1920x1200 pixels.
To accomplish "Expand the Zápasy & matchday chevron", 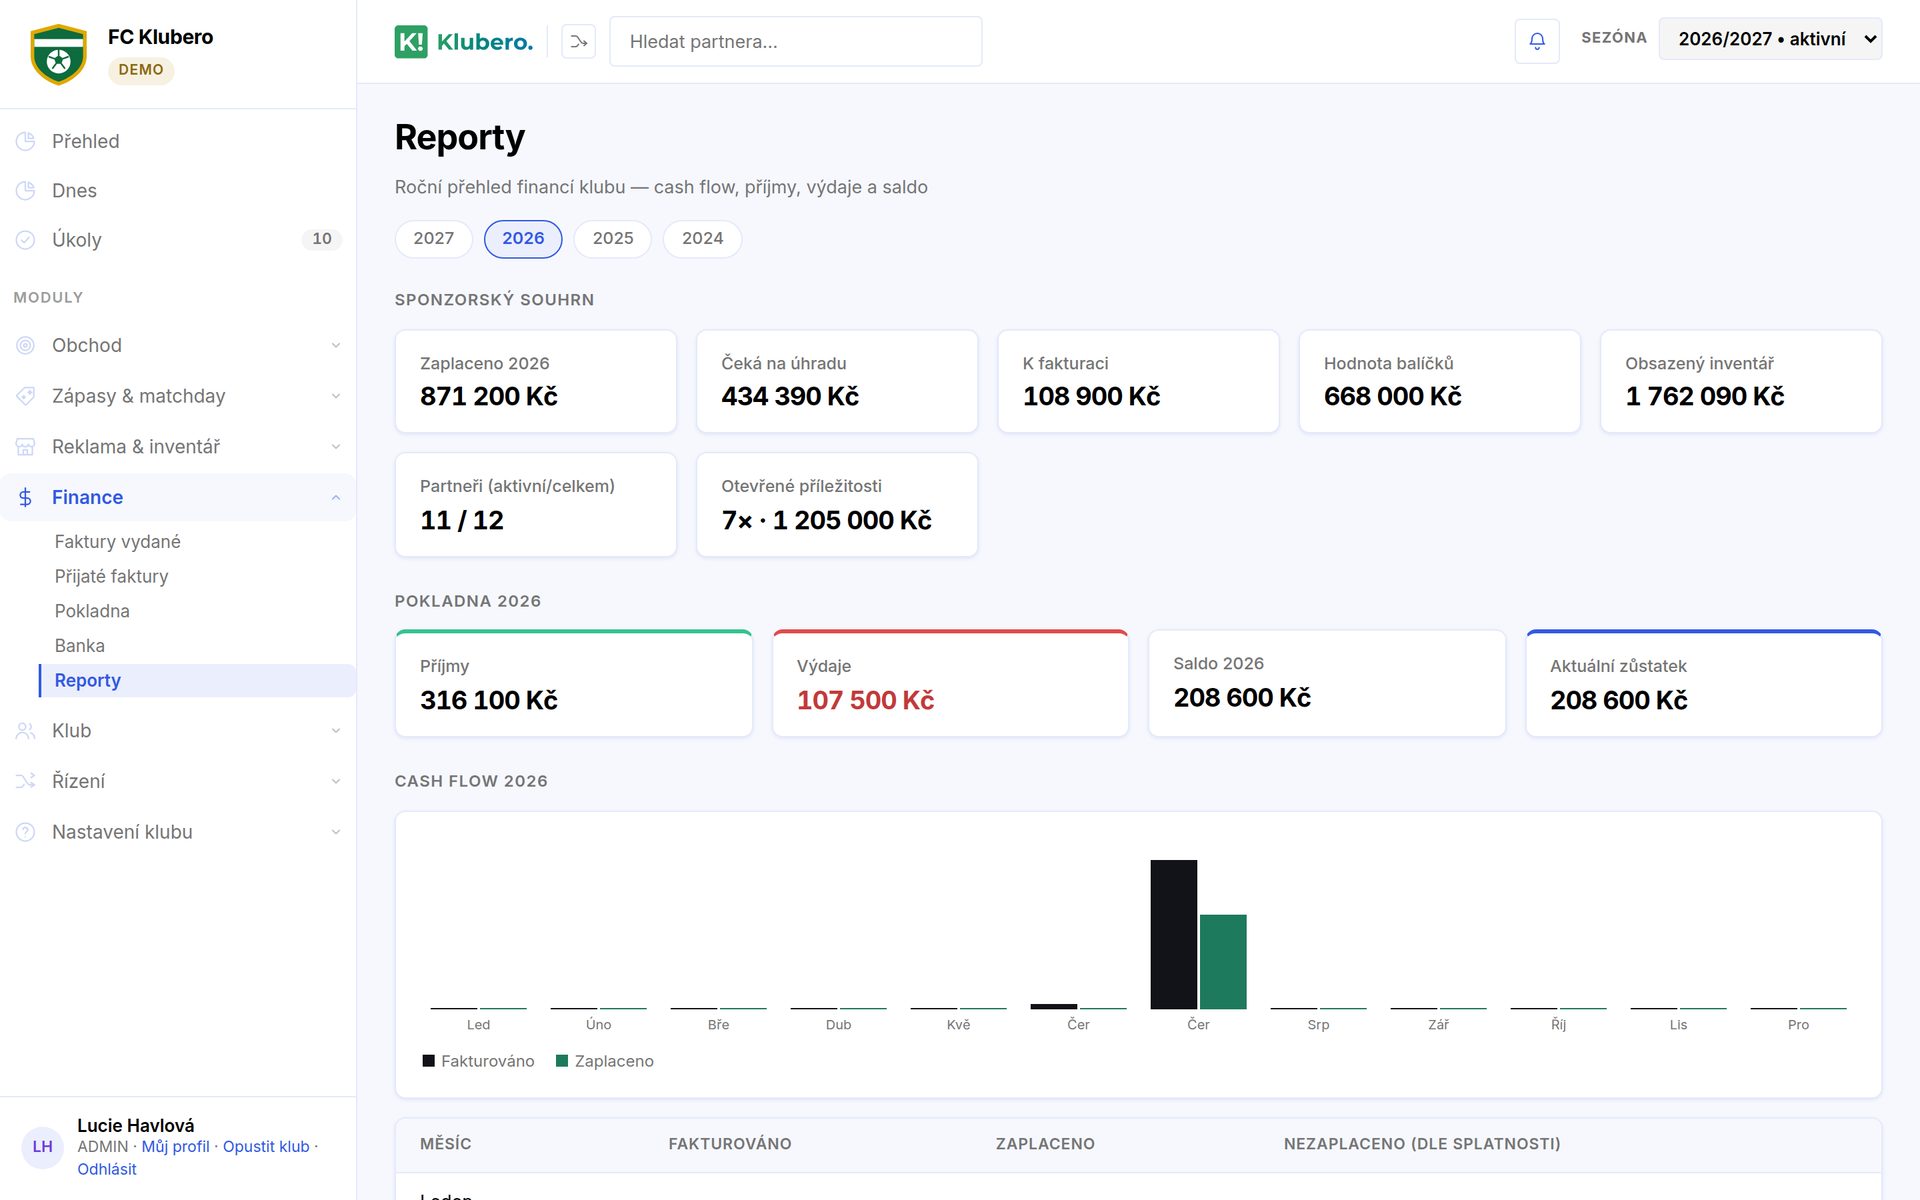I will 336,396.
